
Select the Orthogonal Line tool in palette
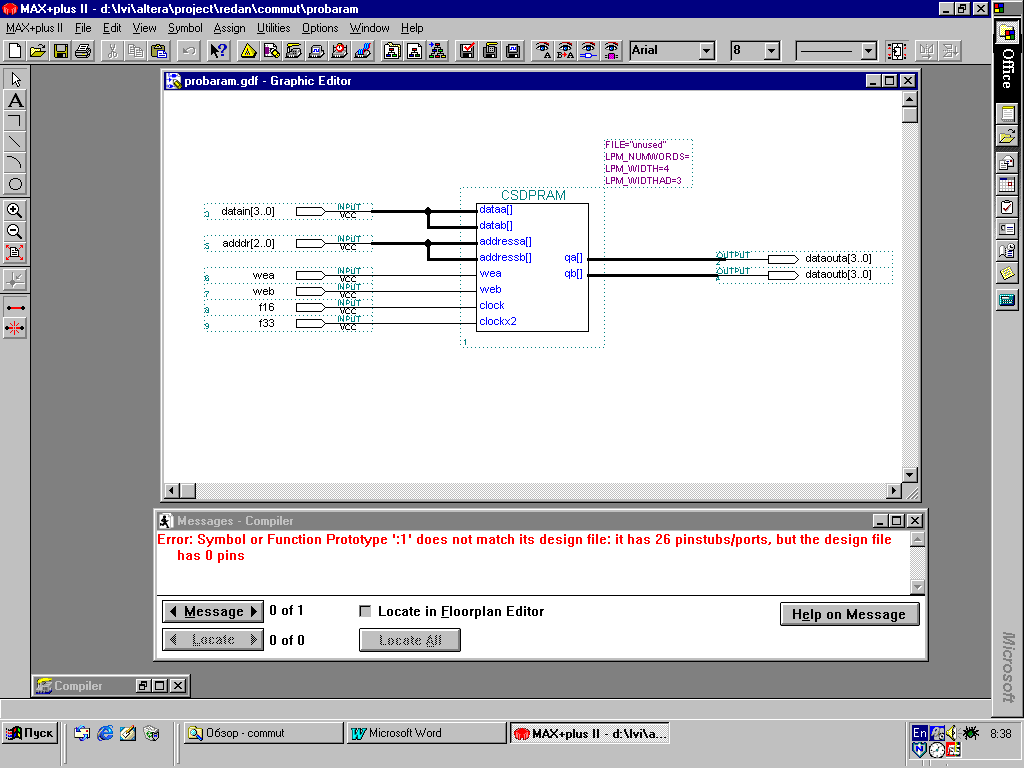[15, 121]
